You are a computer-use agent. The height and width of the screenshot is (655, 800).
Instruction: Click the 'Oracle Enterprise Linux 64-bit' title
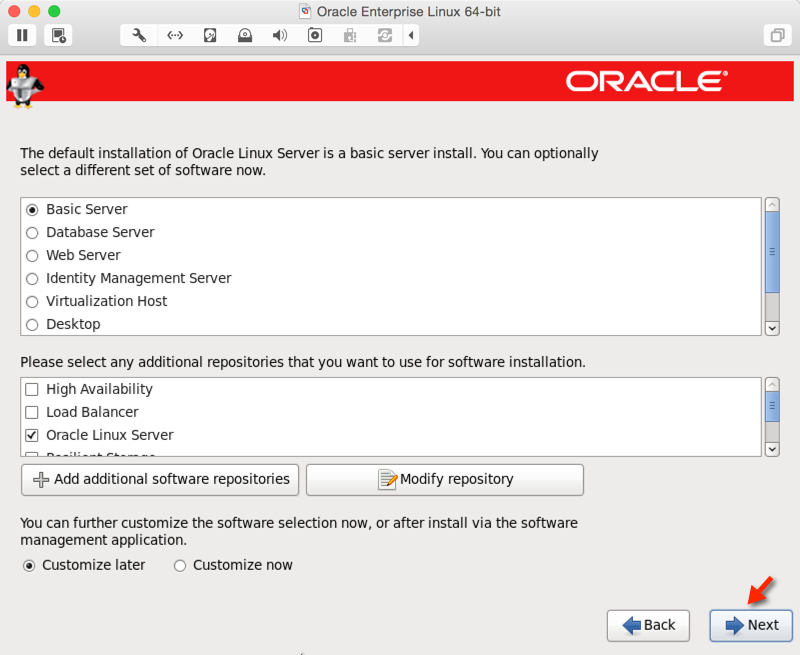coord(409,11)
